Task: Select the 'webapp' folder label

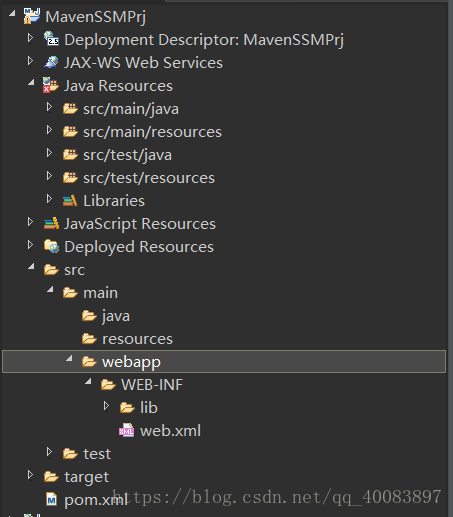Action: pos(131,362)
